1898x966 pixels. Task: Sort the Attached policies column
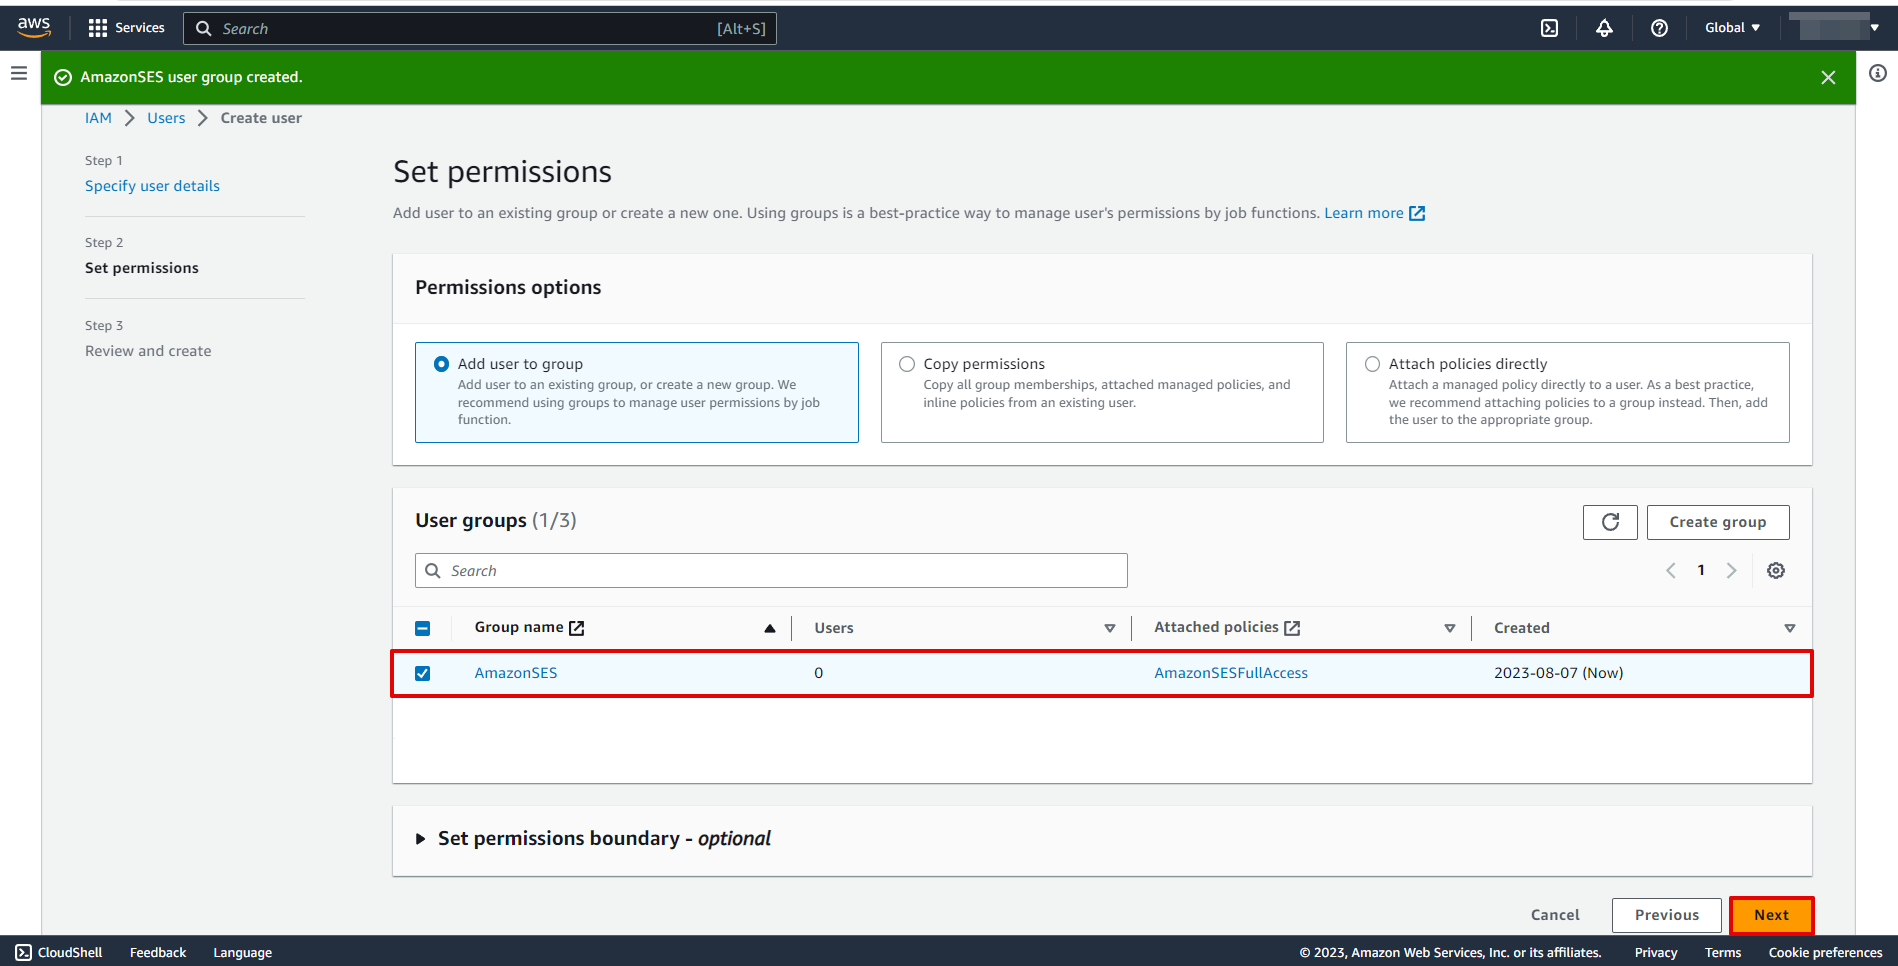(1450, 628)
